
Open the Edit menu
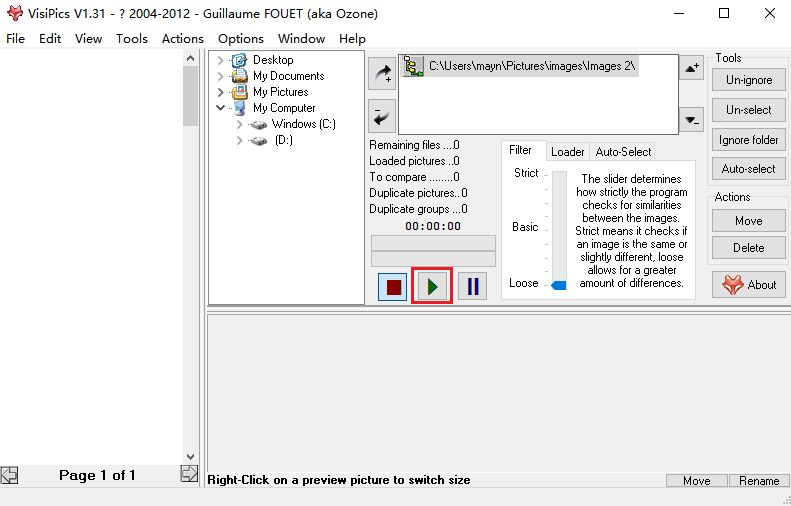[50, 39]
